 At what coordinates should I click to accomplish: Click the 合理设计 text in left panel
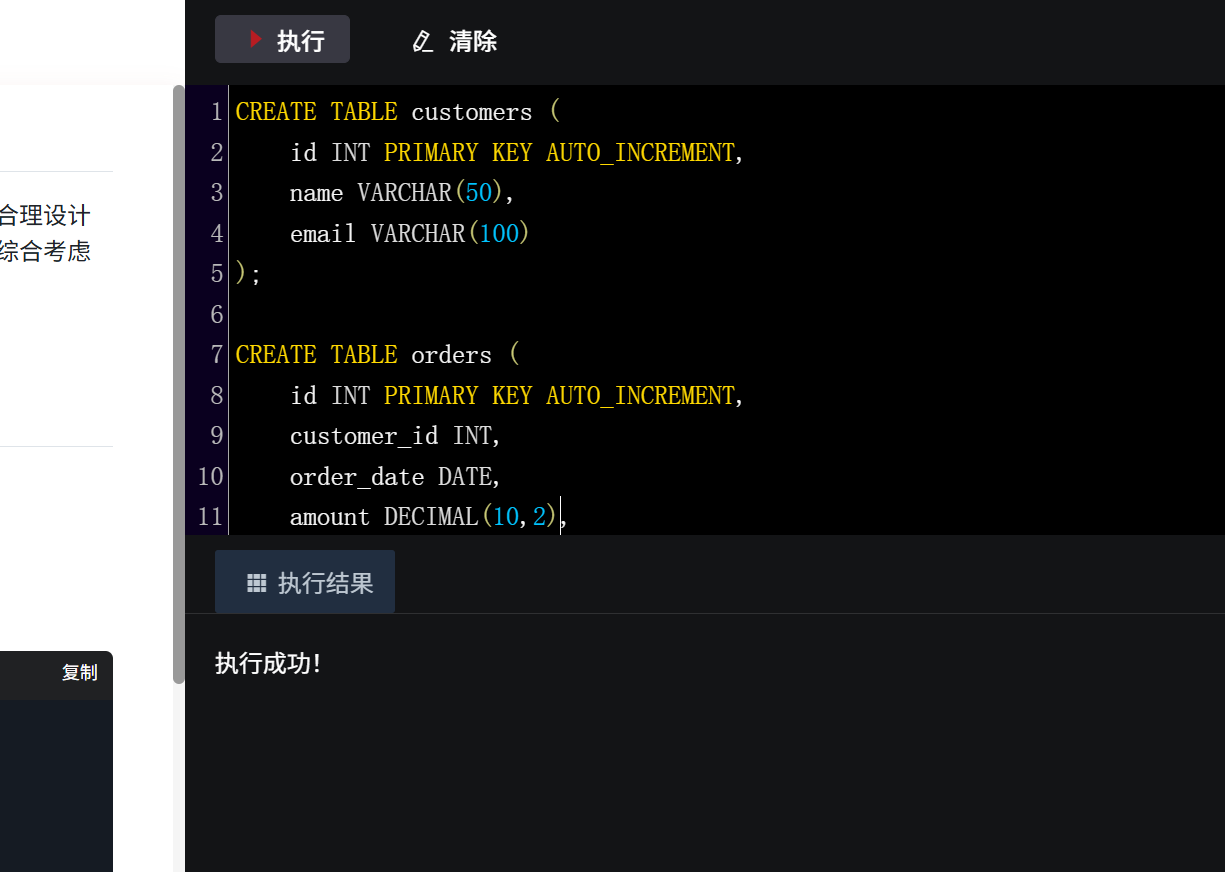(45, 215)
